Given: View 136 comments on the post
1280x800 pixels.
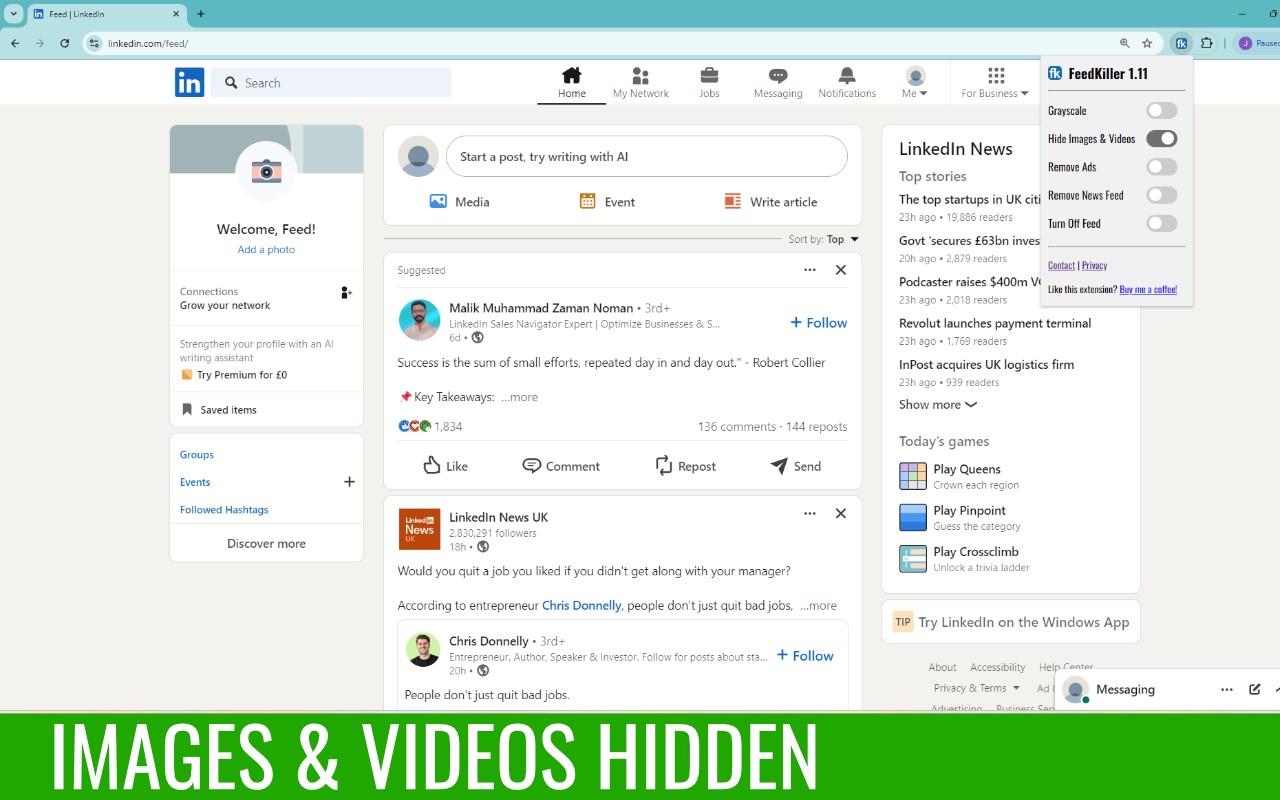Looking at the screenshot, I should coord(736,426).
